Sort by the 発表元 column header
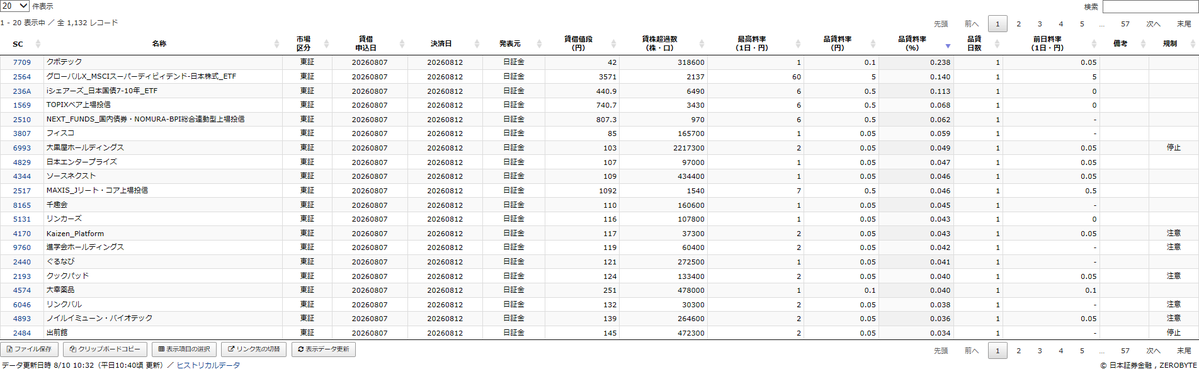The image size is (1199, 369). tap(509, 44)
